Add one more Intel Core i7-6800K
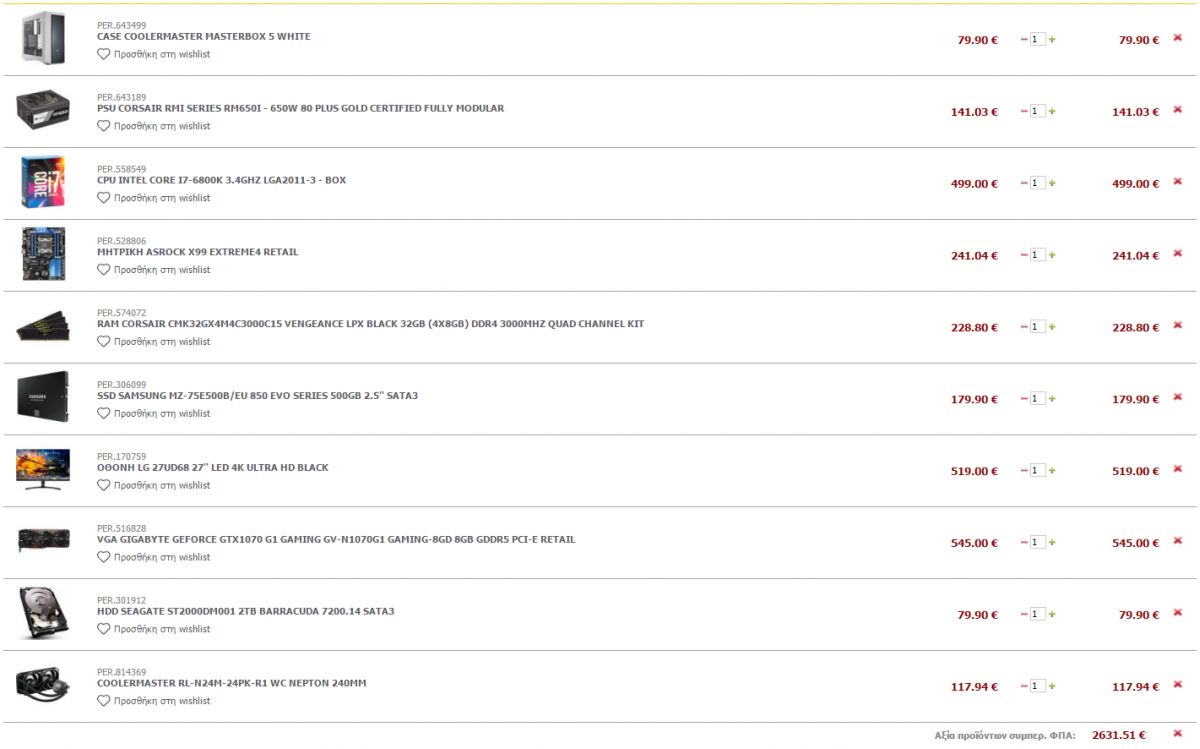 pos(1052,183)
